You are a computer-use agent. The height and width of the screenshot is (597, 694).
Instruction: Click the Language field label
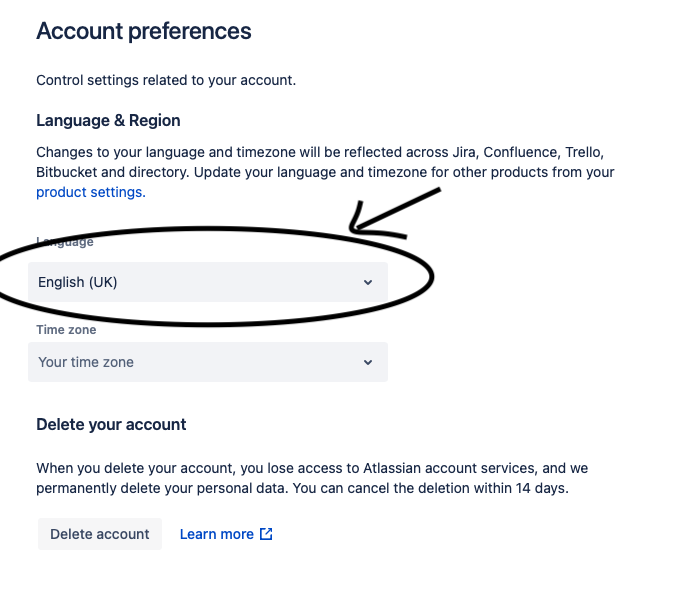pyautogui.click(x=65, y=242)
